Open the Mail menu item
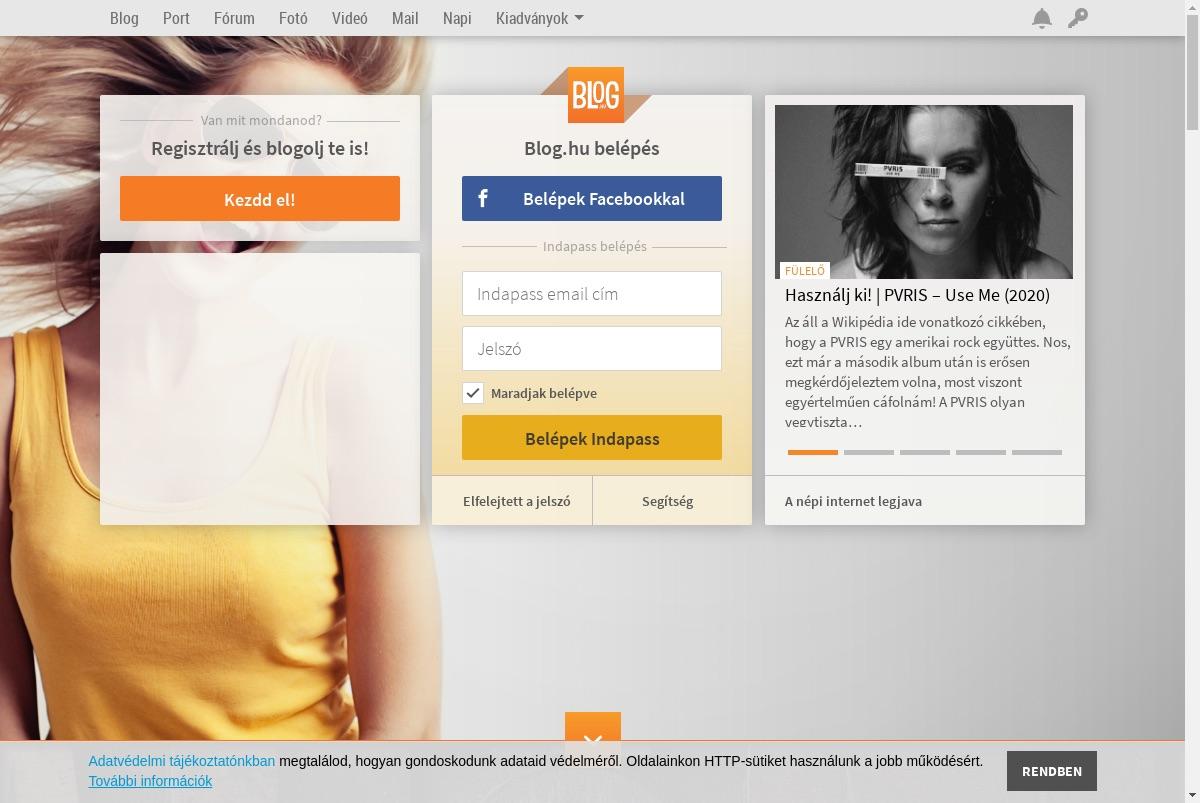The image size is (1200, 803). tap(405, 18)
